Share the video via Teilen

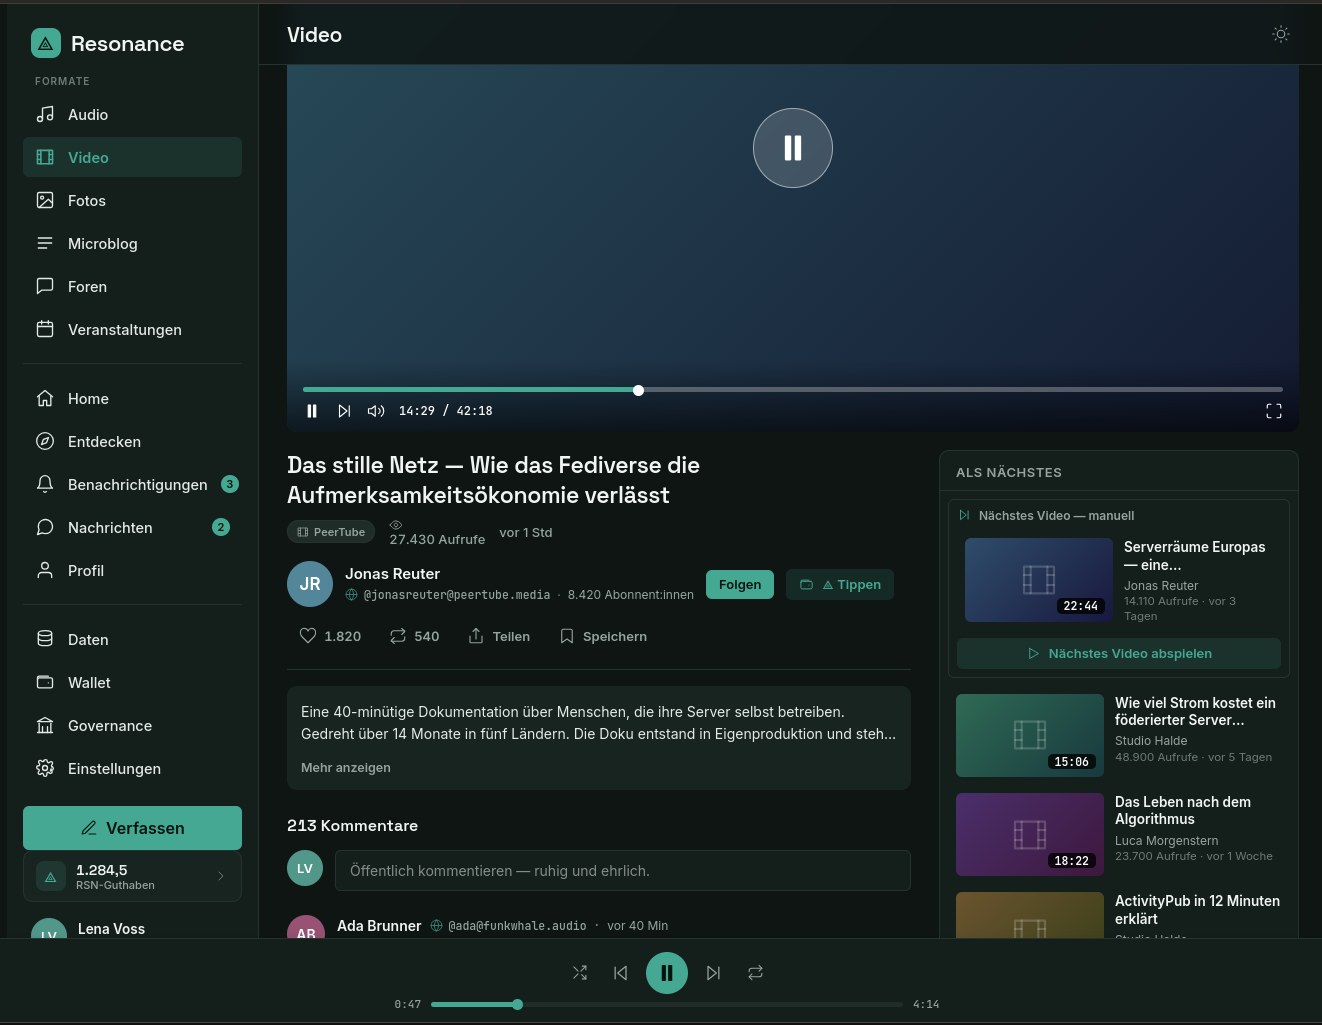[499, 636]
